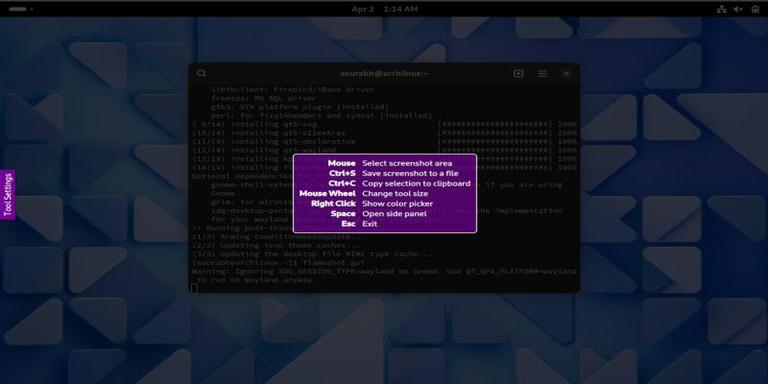Open the clock showing Apr 3 1:14 AM
768x384 pixels.
[x=384, y=9]
